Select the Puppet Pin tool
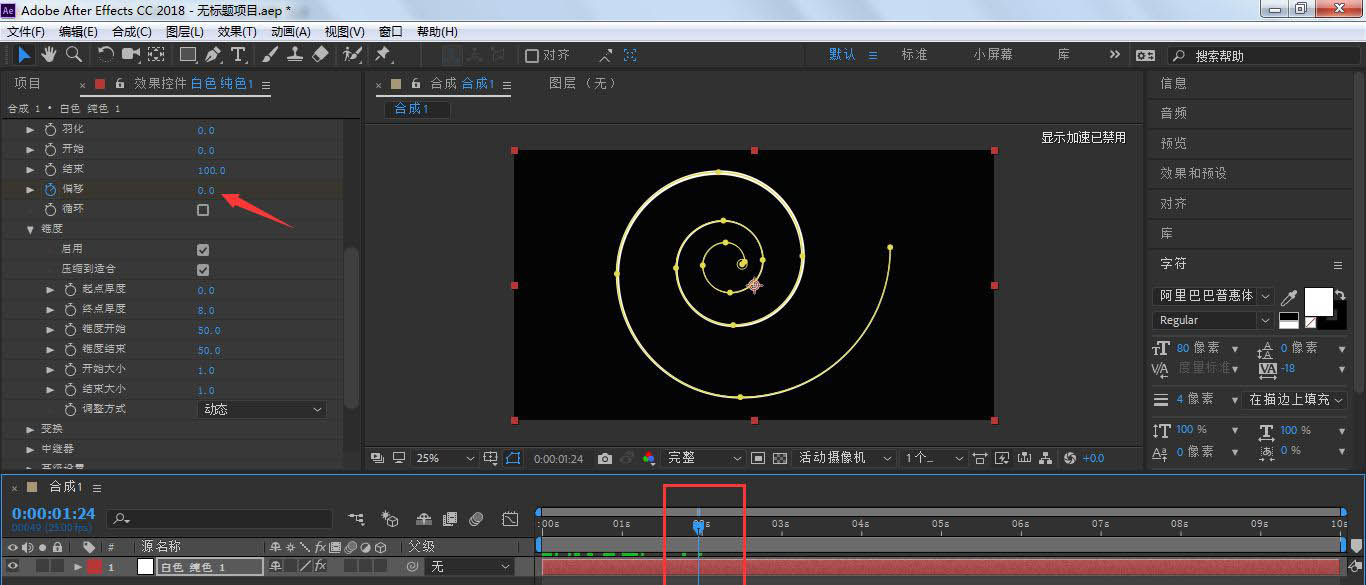This screenshot has width=1366, height=585. pyautogui.click(x=382, y=55)
